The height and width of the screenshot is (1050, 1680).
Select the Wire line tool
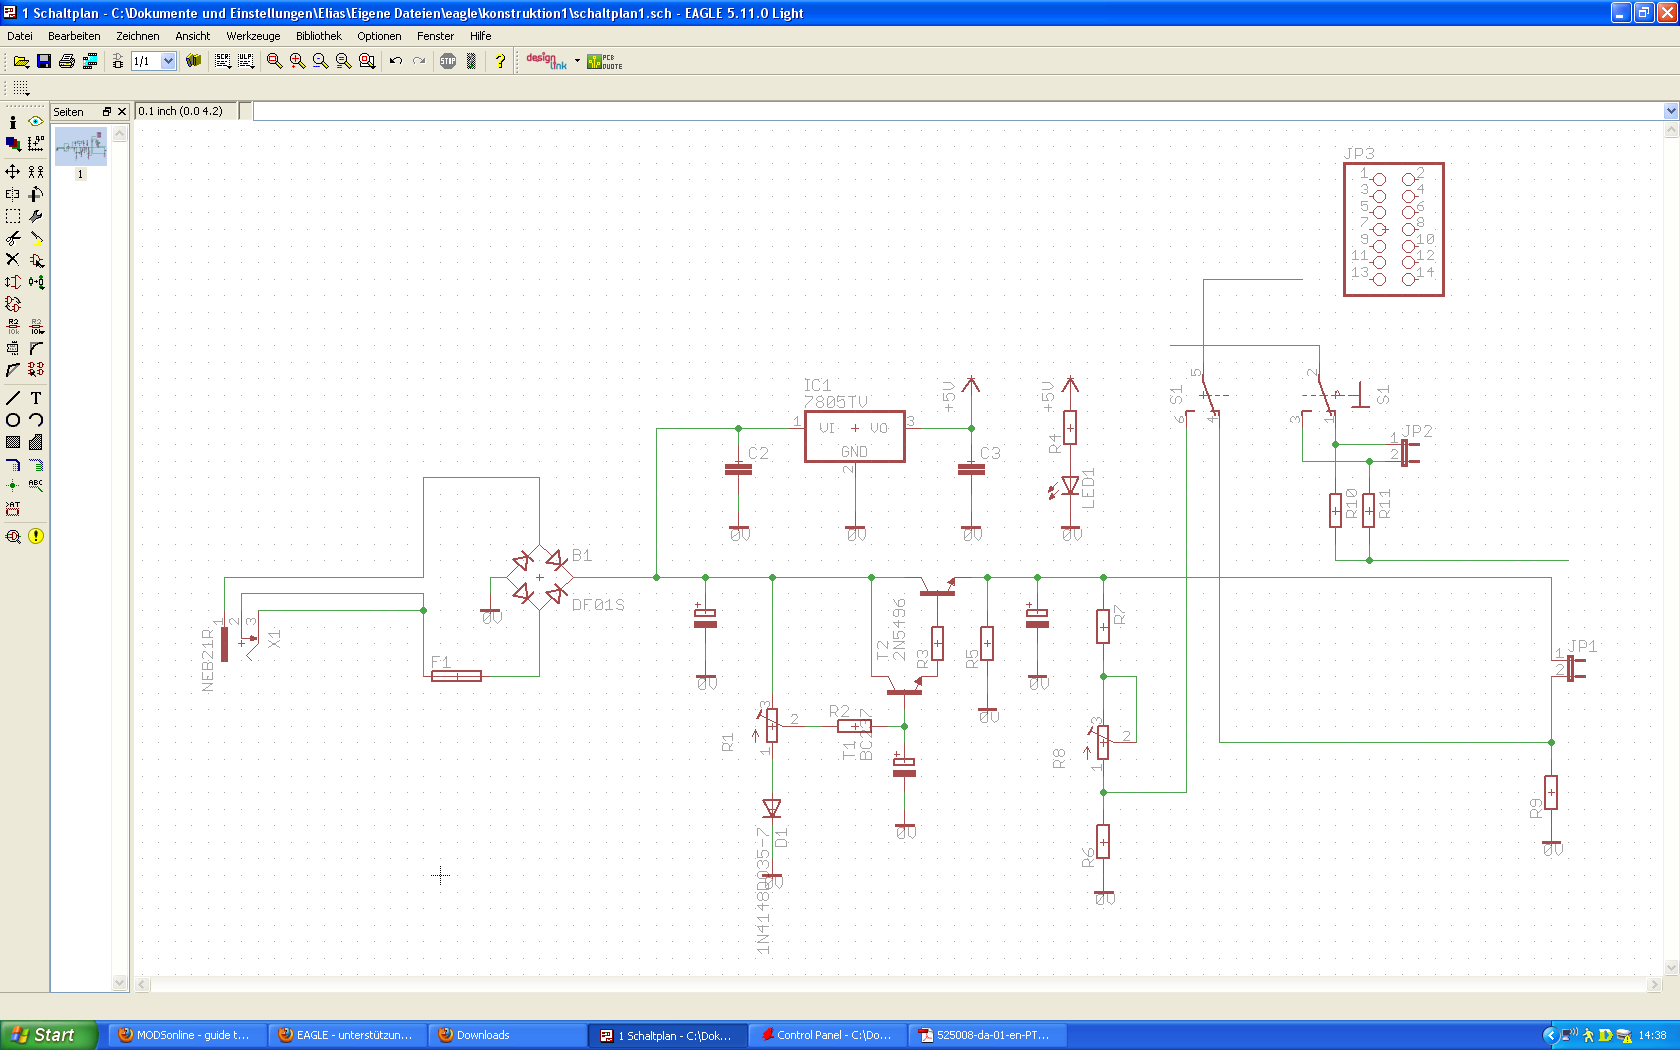13,398
